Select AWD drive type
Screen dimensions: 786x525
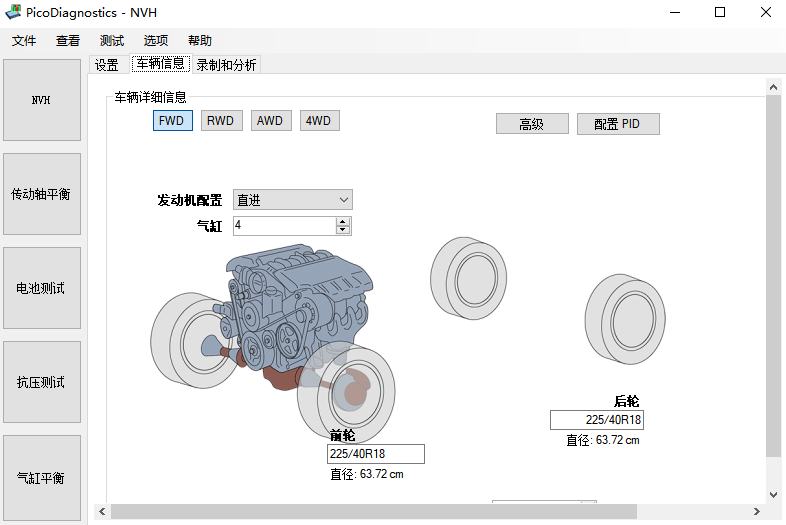point(271,120)
